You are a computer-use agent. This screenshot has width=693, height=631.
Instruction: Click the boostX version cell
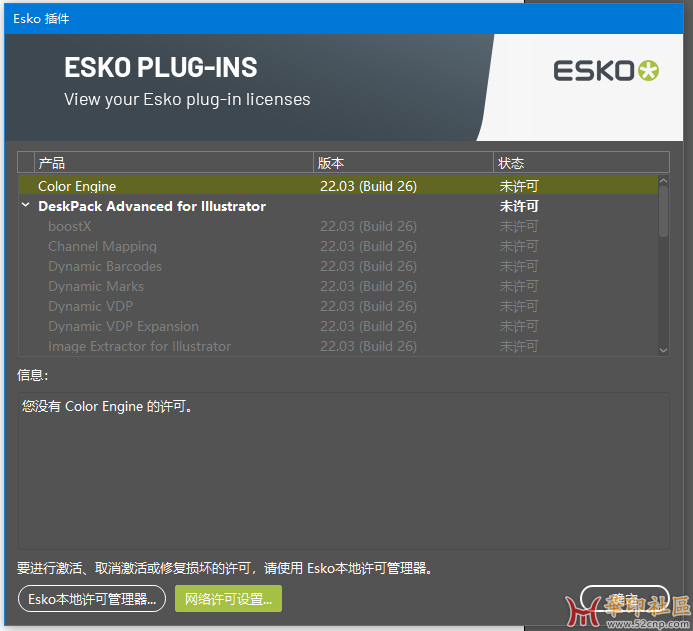[368, 226]
